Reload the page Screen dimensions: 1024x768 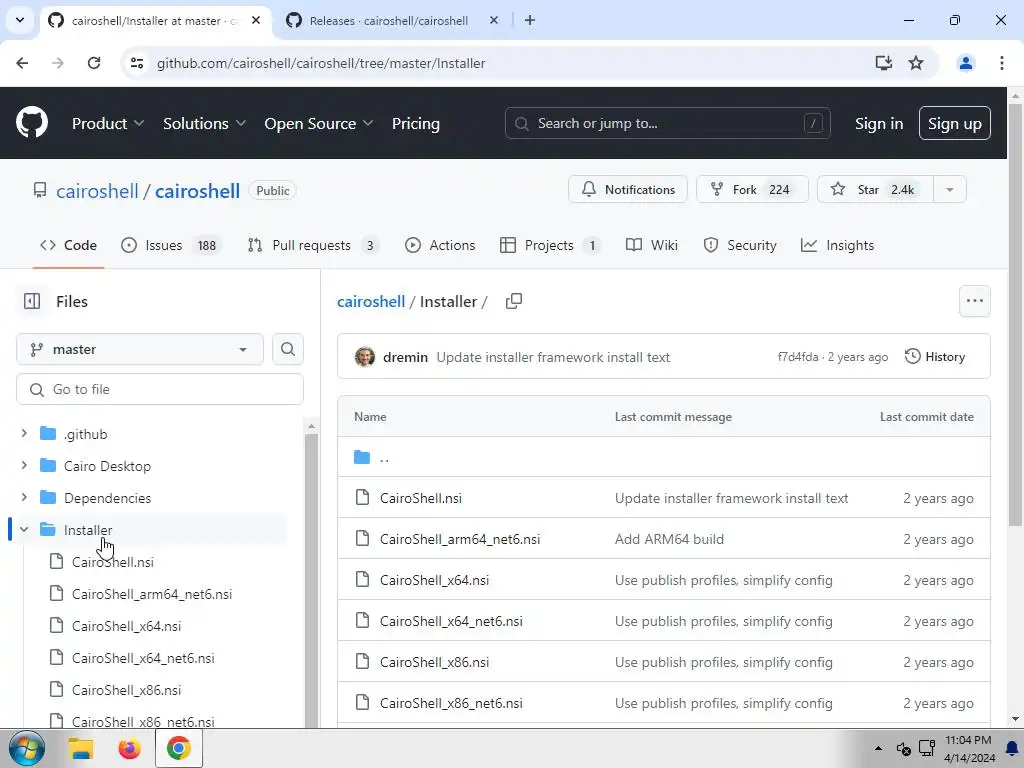pyautogui.click(x=94, y=63)
